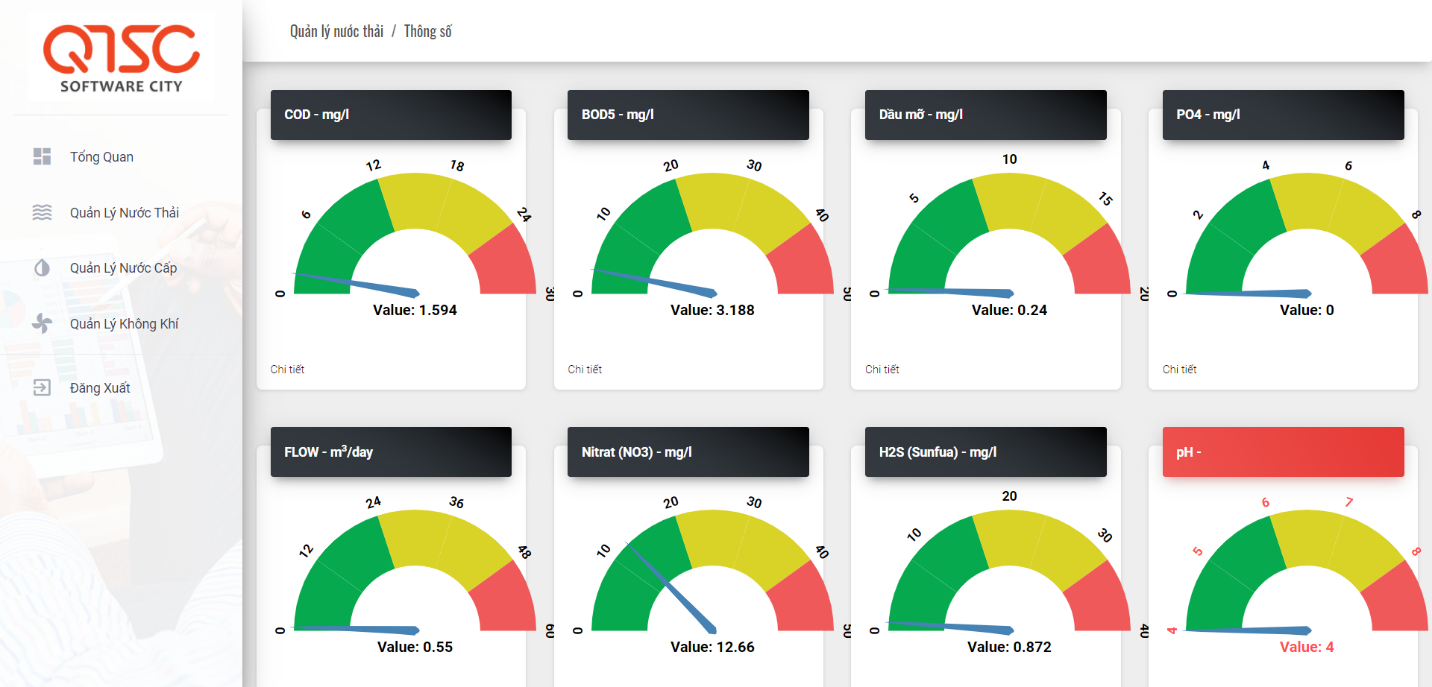This screenshot has height=687, width=1432.
Task: Click the PO4 - mg/l card header
Action: [x=1283, y=115]
